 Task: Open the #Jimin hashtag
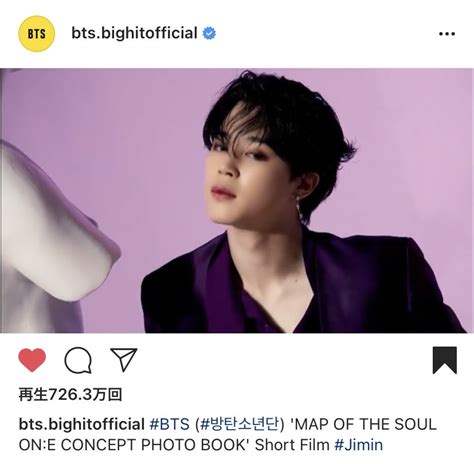(x=359, y=445)
